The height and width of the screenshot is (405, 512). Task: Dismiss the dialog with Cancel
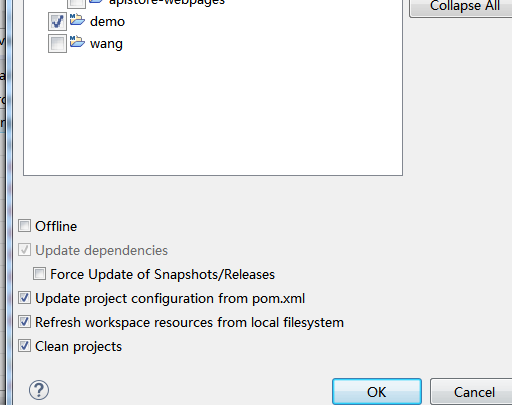point(474,392)
